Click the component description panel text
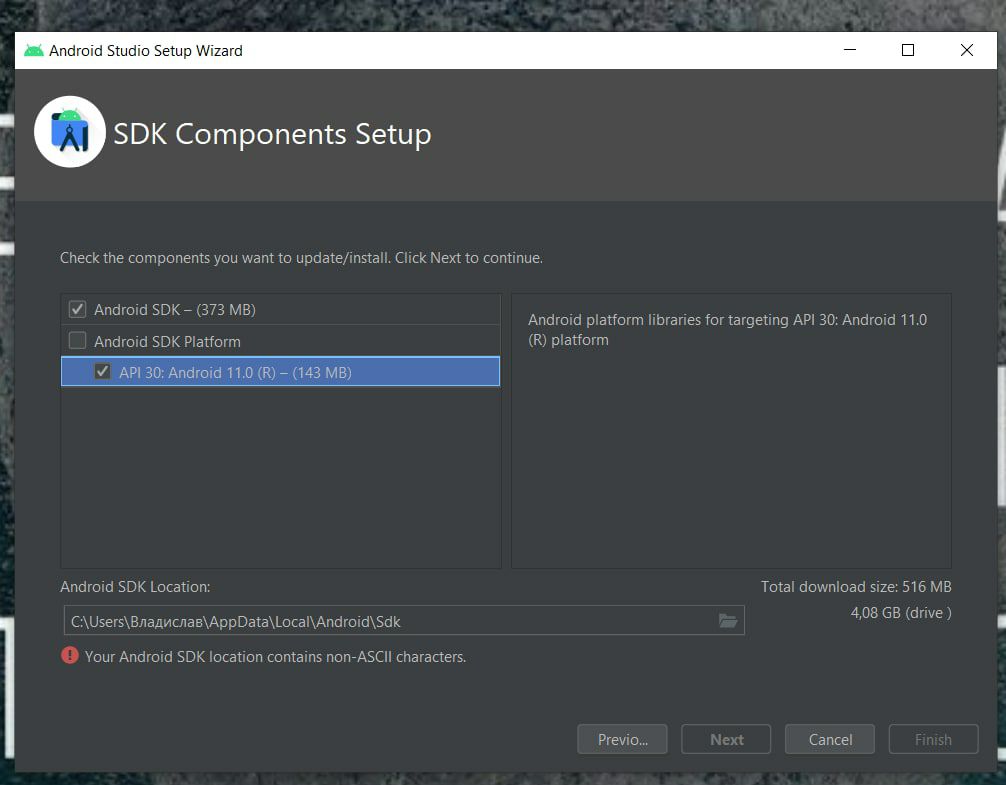 tap(727, 330)
